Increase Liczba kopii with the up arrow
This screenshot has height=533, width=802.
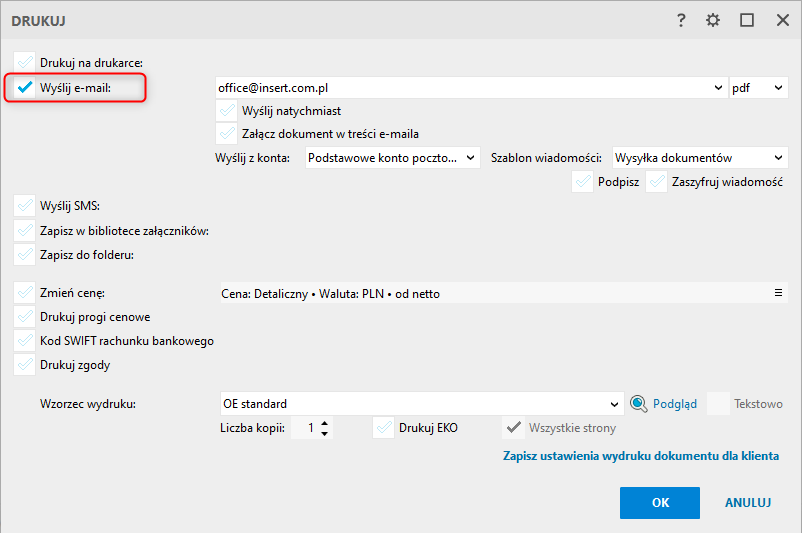[325, 423]
